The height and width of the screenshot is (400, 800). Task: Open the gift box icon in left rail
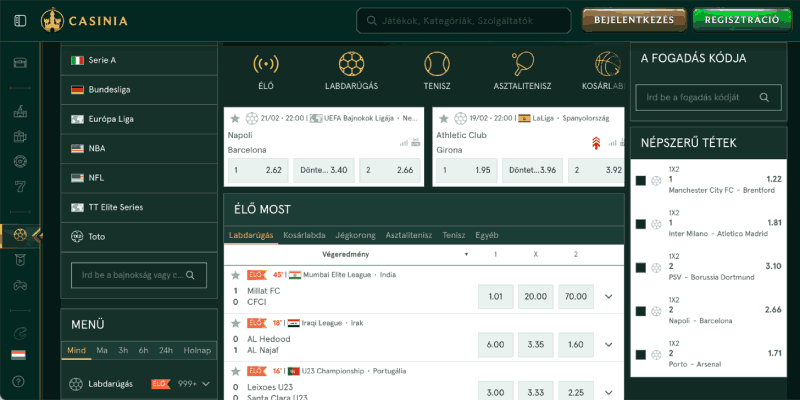point(20,137)
